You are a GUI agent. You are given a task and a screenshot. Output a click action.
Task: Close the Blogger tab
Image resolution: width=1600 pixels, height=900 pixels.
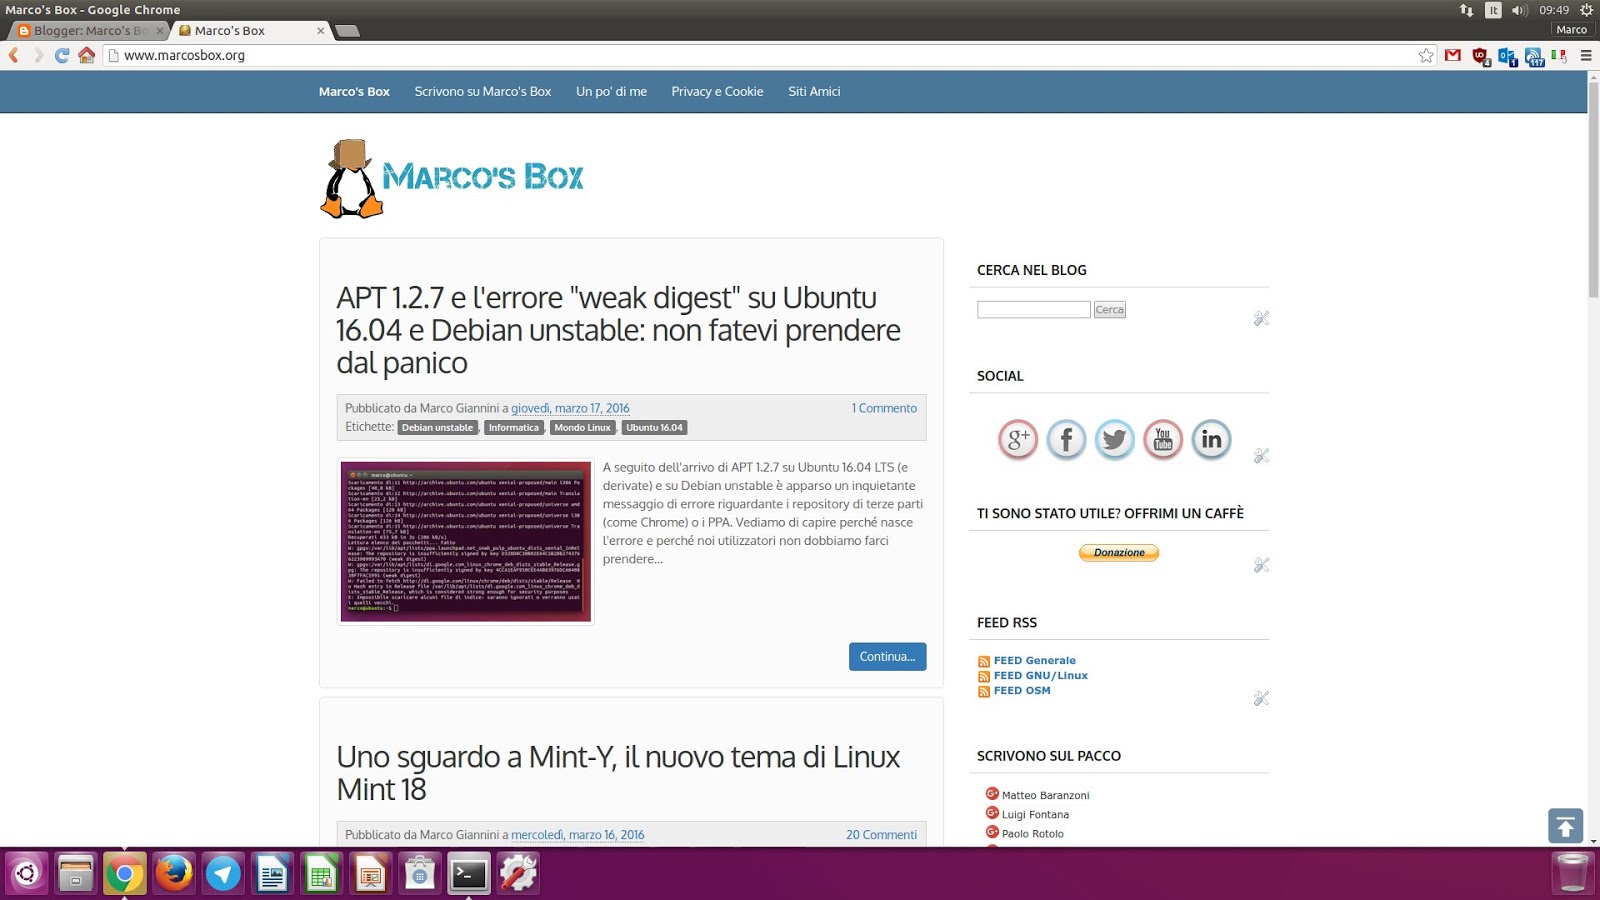click(159, 31)
